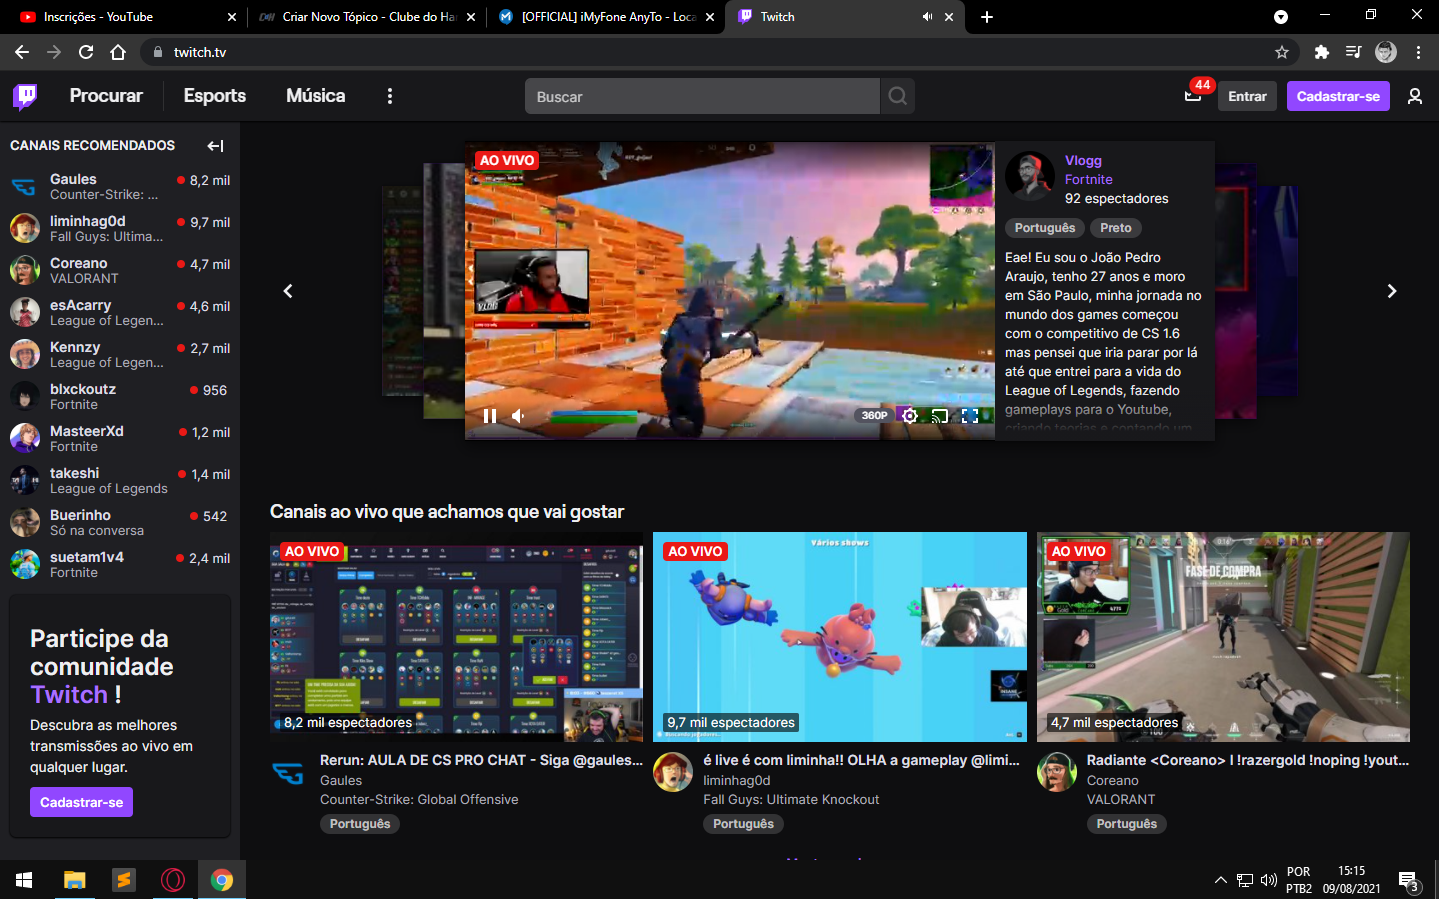The width and height of the screenshot is (1439, 899).
Task: Mute the Twitch tab via its speaker icon
Action: (927, 17)
